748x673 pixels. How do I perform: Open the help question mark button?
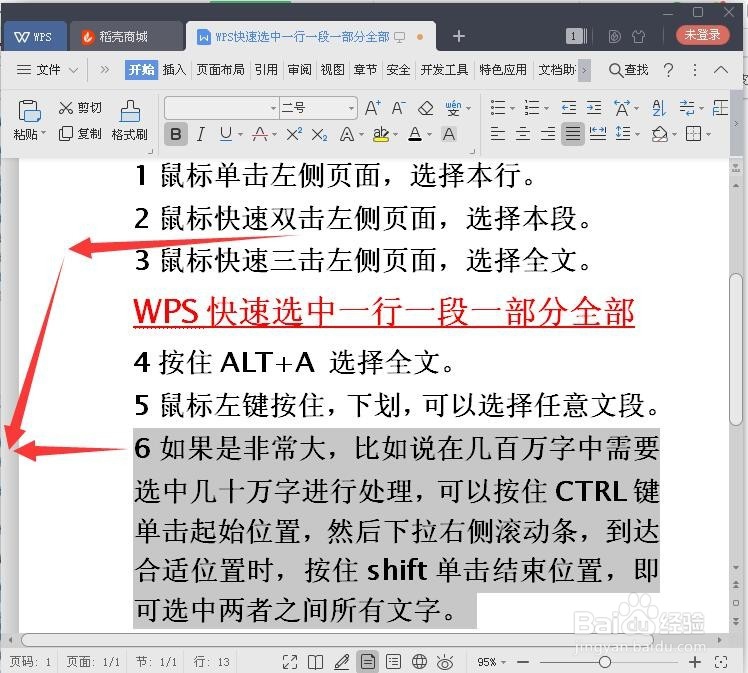click(669, 70)
